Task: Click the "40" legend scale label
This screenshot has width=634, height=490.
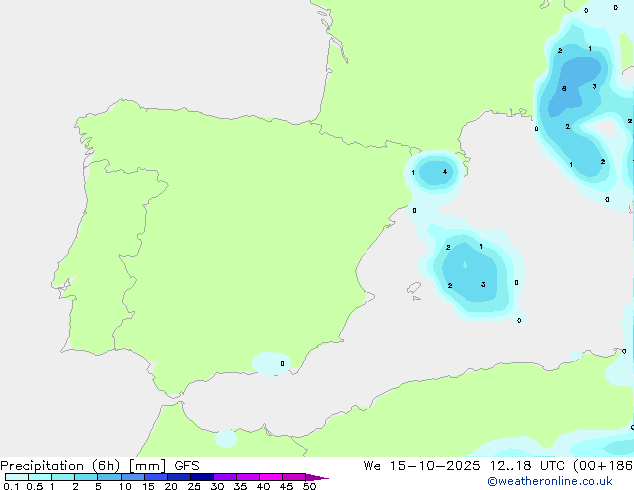Action: (263, 486)
